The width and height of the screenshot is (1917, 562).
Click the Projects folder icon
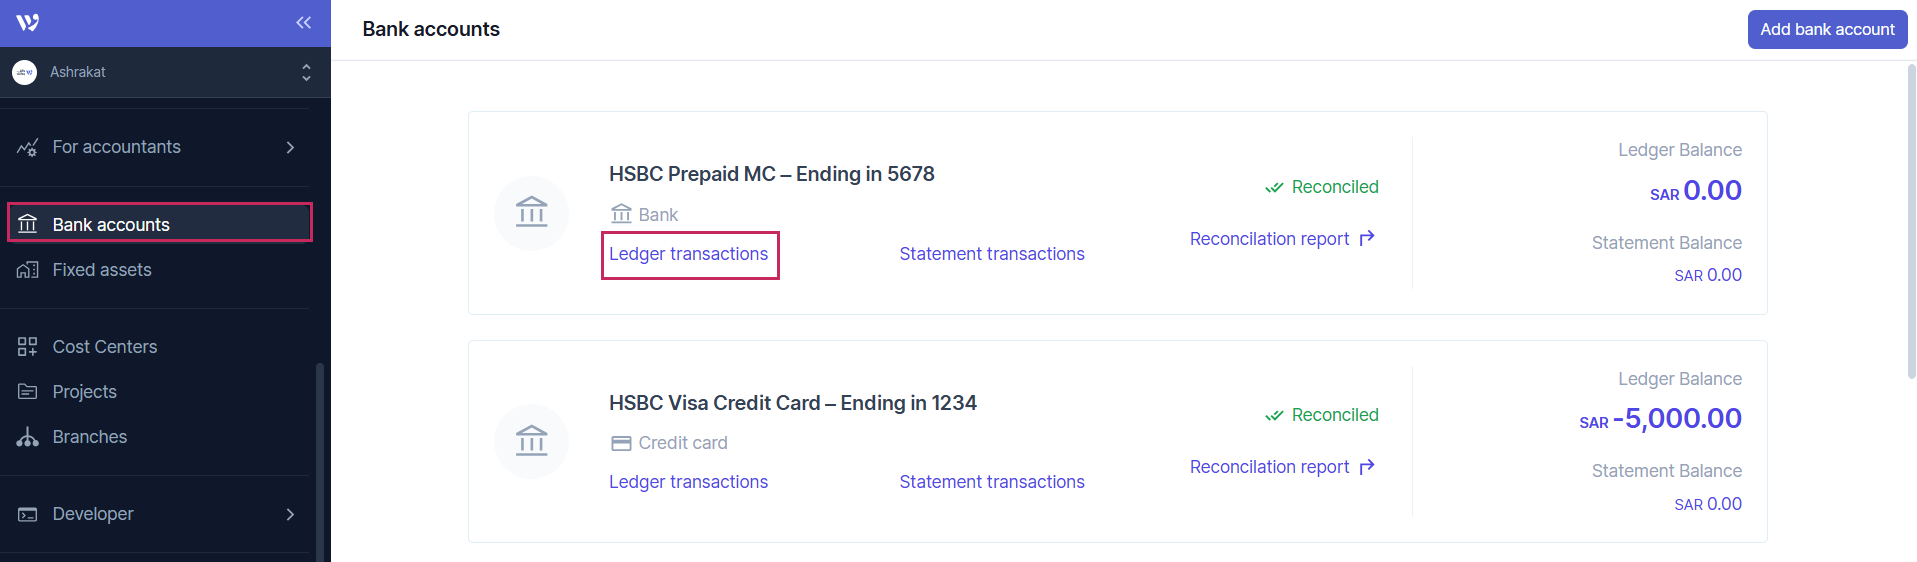click(x=28, y=392)
